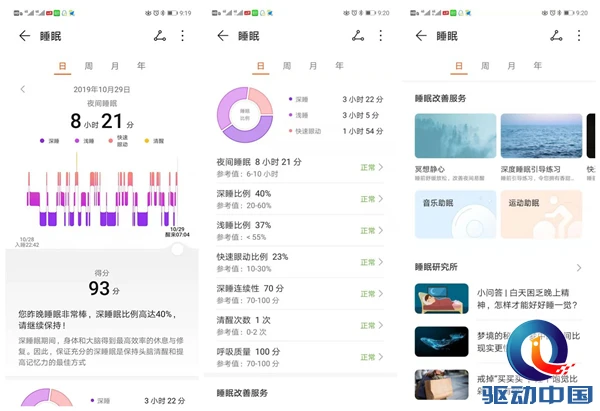Open three-dot menu on right screen

pyautogui.click(x=579, y=36)
